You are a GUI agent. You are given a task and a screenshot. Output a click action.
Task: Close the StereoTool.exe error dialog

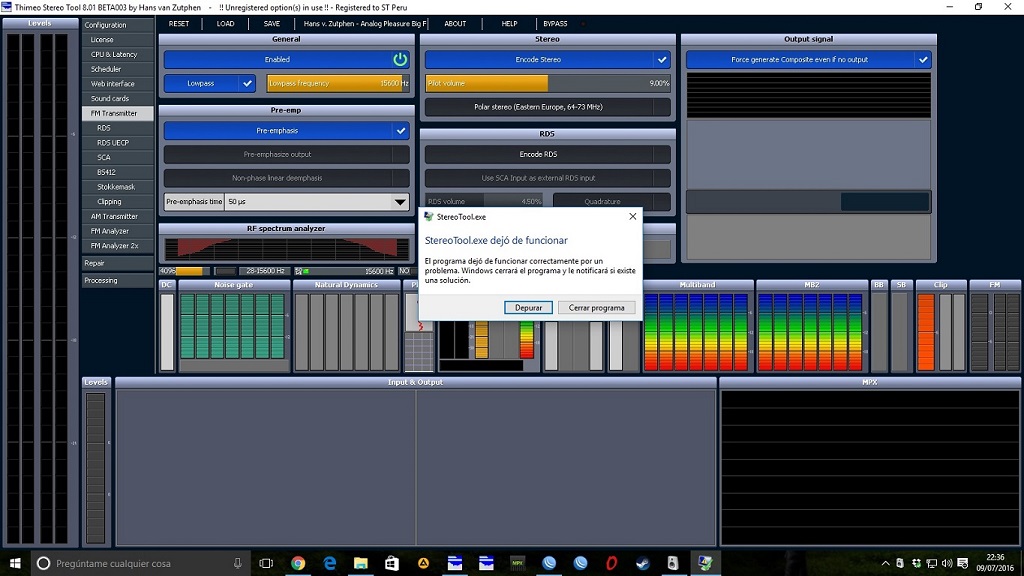632,216
